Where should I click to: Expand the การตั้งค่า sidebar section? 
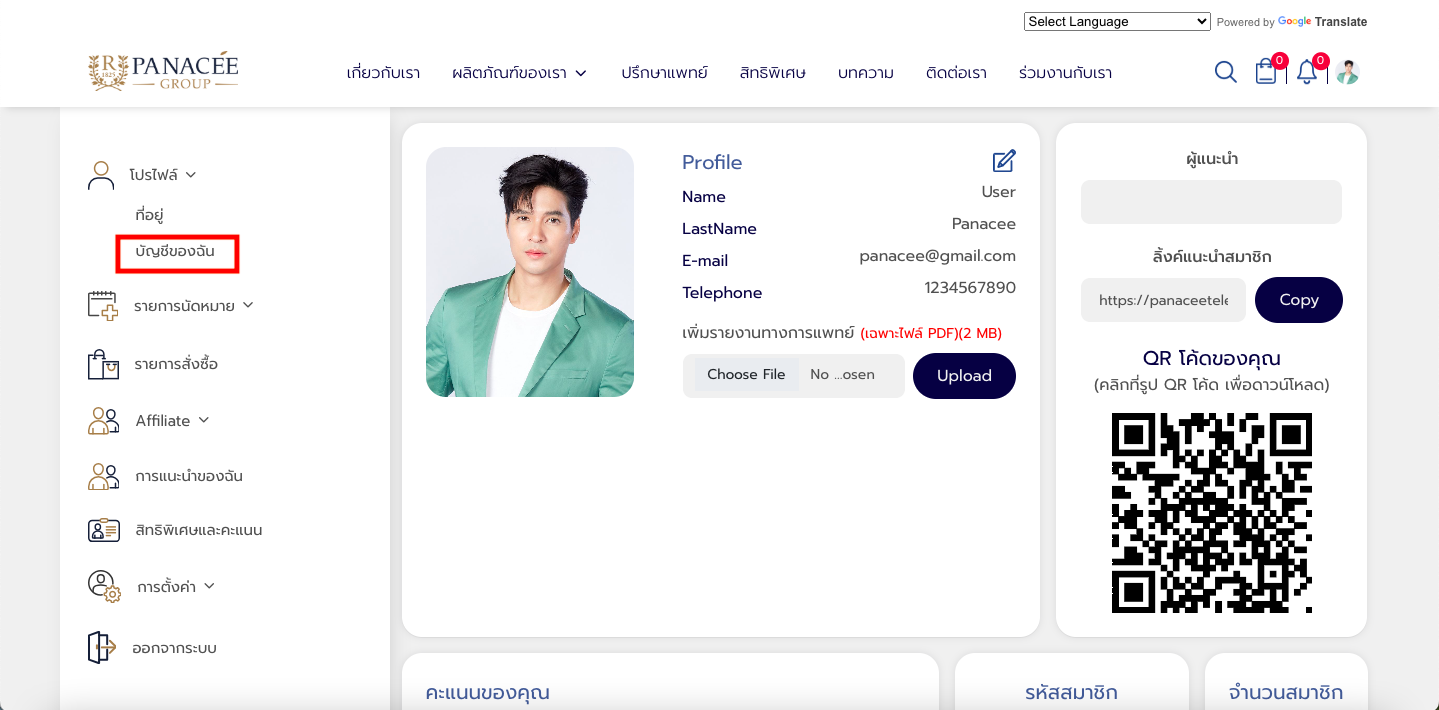tap(176, 586)
